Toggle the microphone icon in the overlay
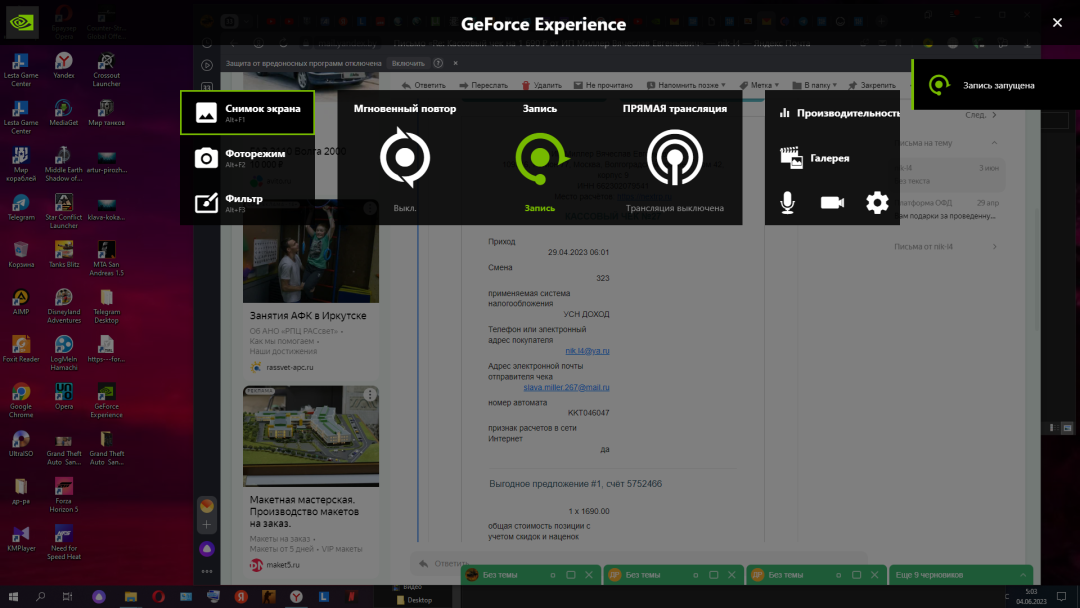Viewport: 1080px width, 608px height. pos(787,202)
